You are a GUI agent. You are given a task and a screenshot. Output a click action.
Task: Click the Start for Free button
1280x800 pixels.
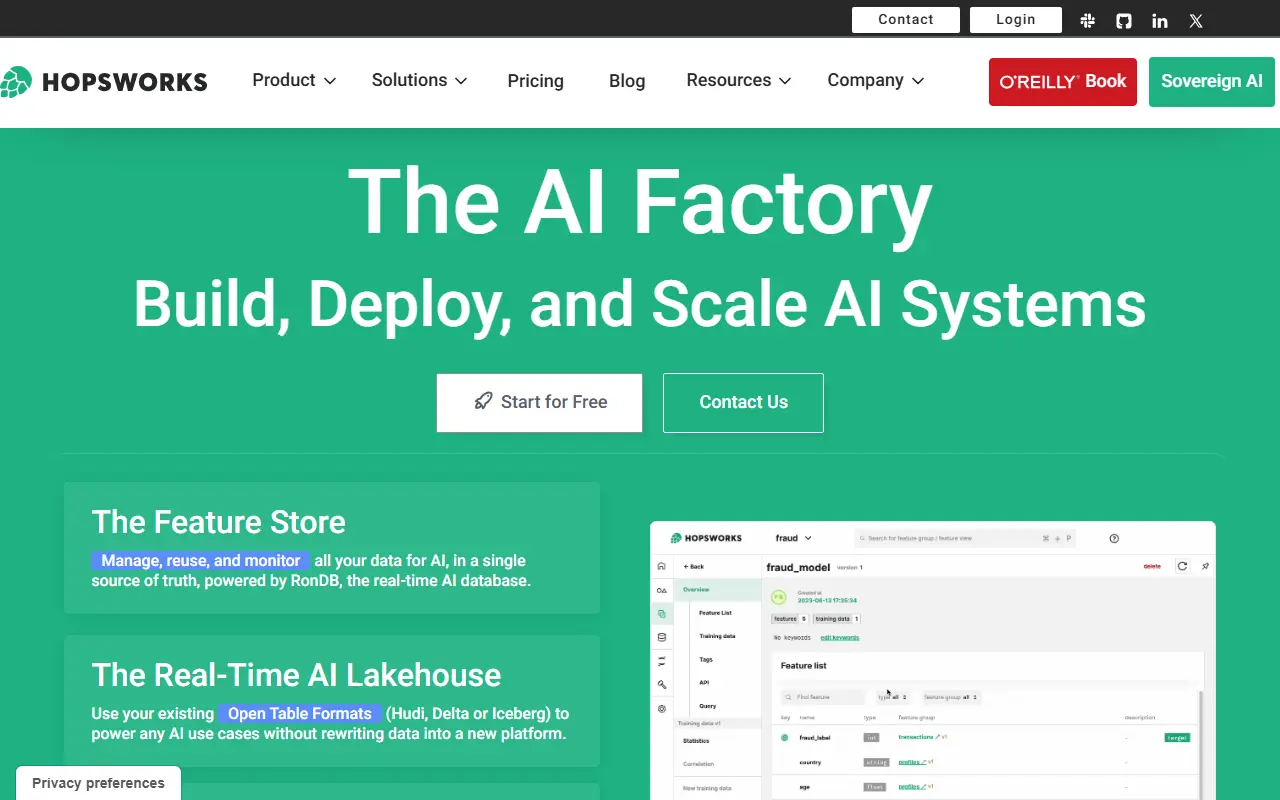(539, 402)
